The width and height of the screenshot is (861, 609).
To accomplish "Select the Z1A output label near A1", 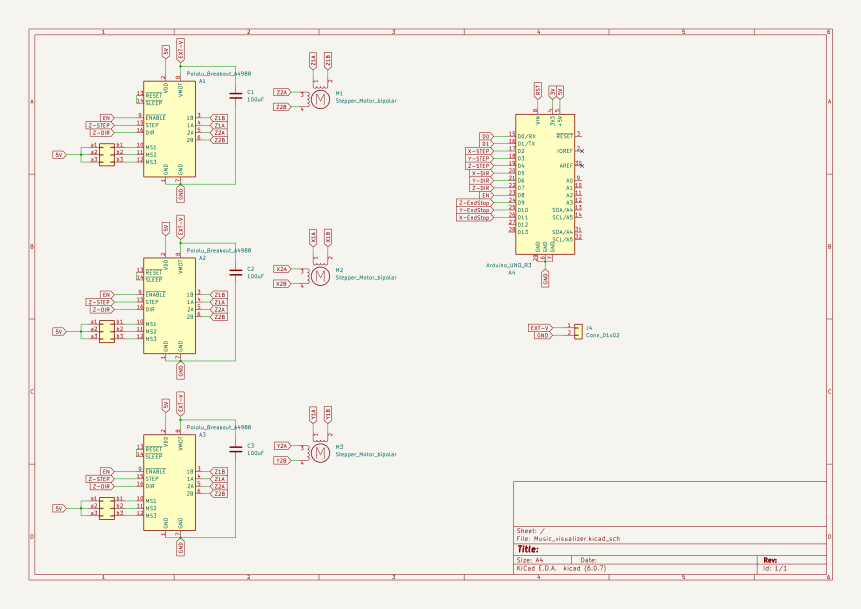I will 219,124.
